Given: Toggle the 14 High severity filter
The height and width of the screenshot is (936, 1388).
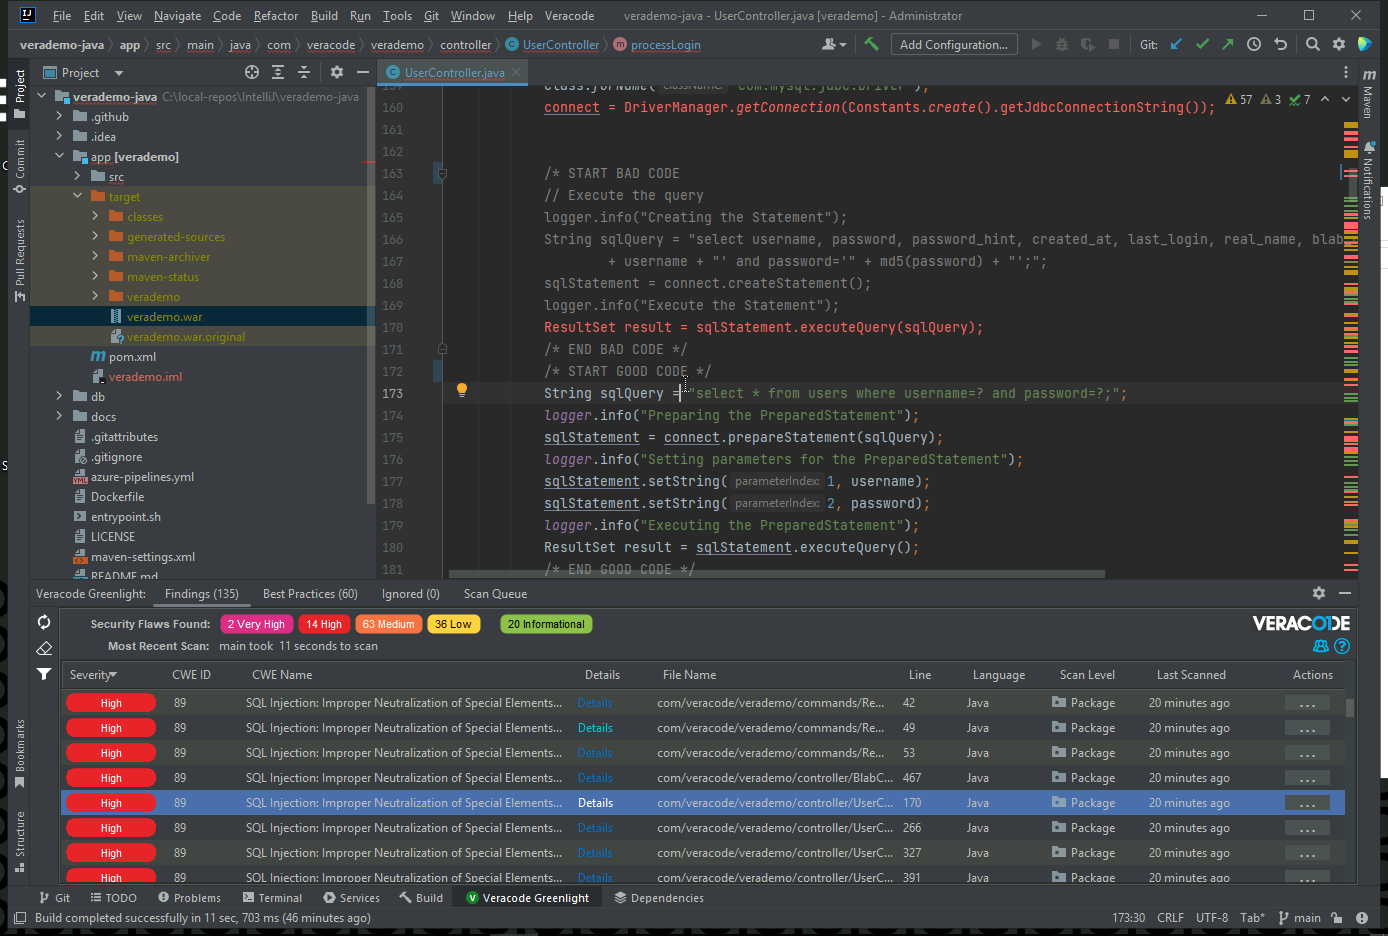Looking at the screenshot, I should (x=324, y=624).
